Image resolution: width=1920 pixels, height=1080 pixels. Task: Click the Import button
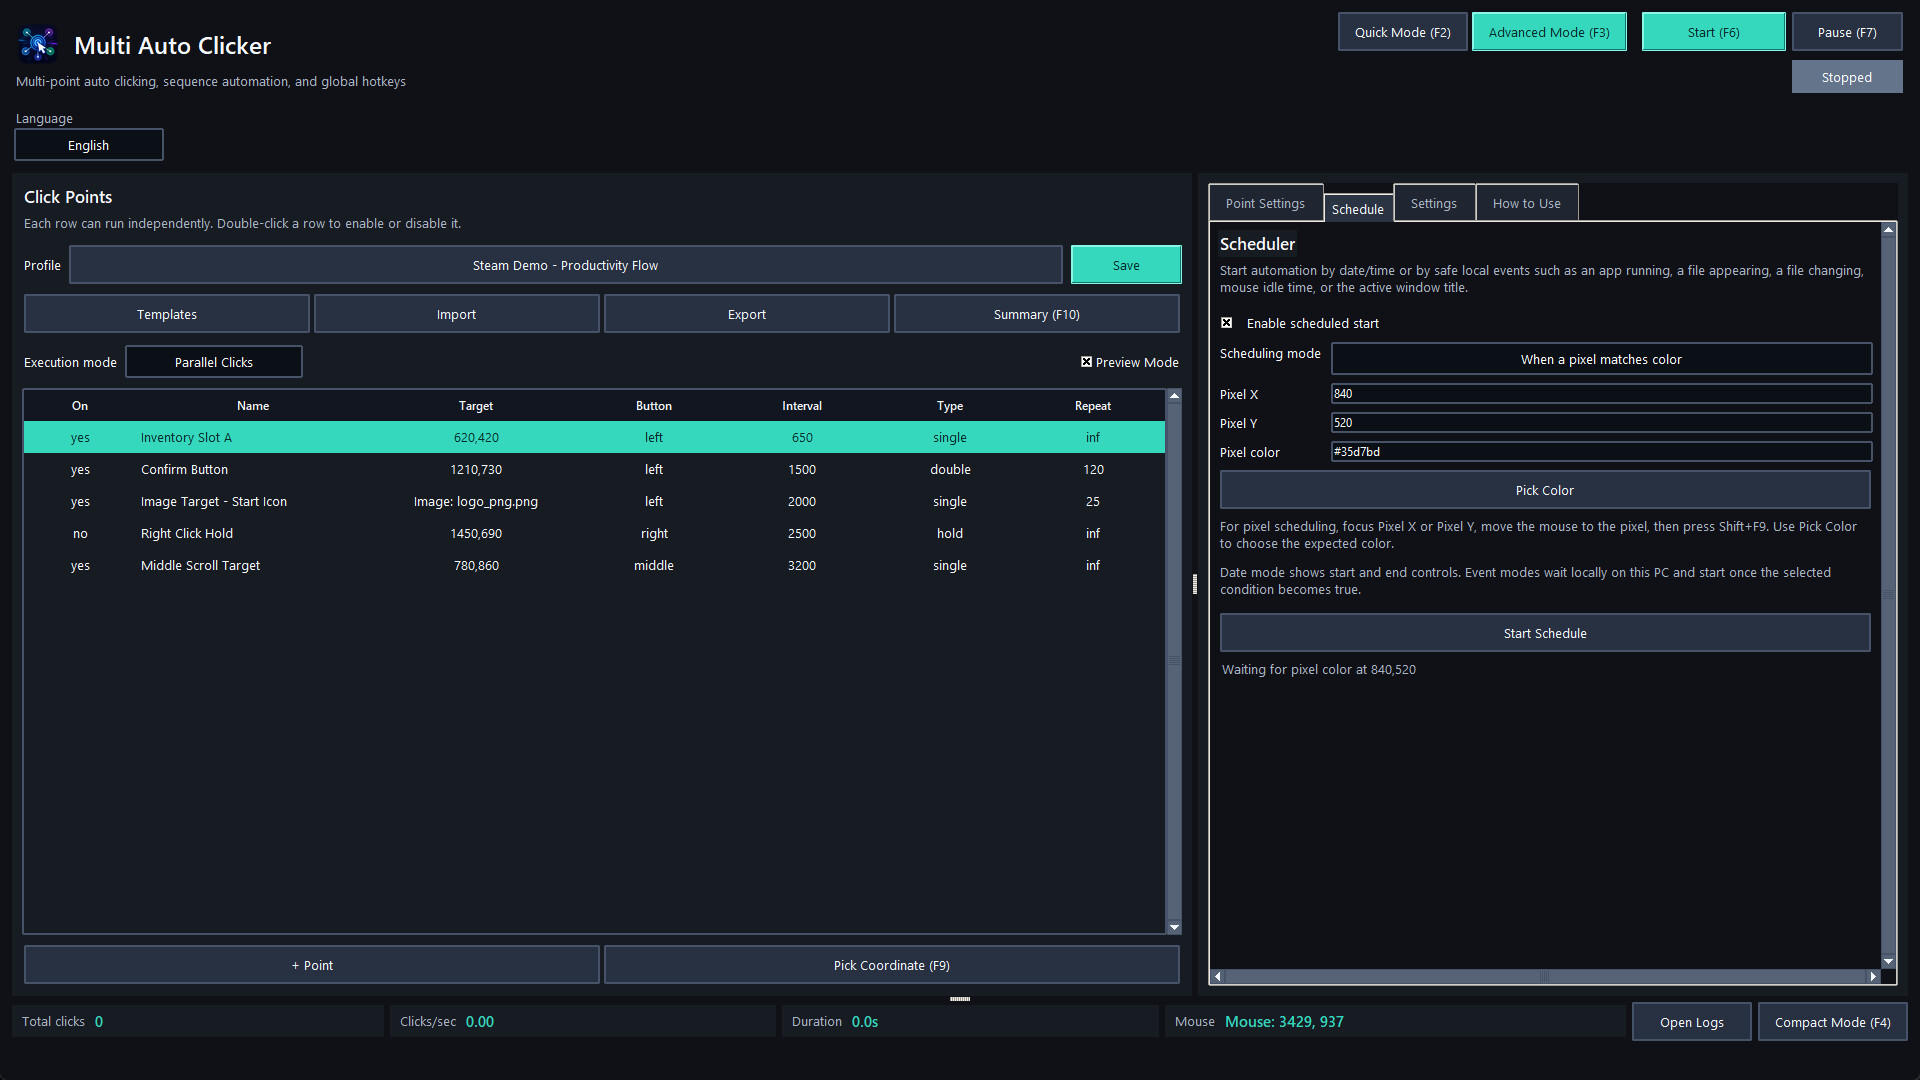(x=456, y=314)
